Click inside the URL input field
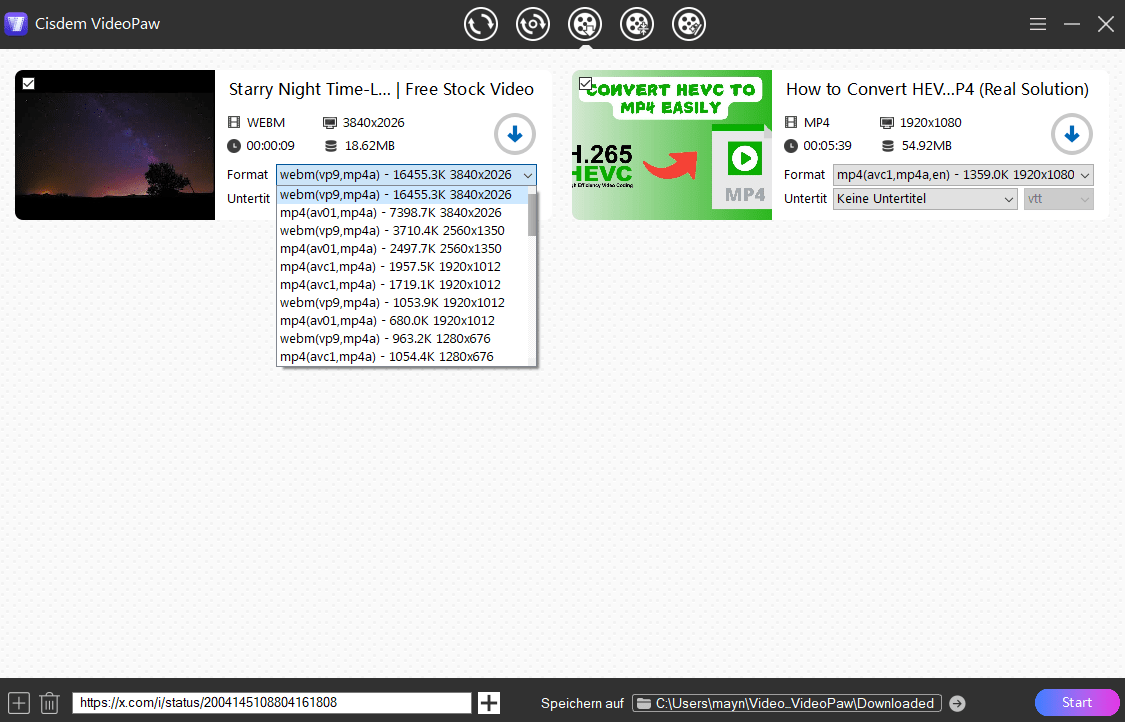This screenshot has width=1125, height=722. (270, 703)
